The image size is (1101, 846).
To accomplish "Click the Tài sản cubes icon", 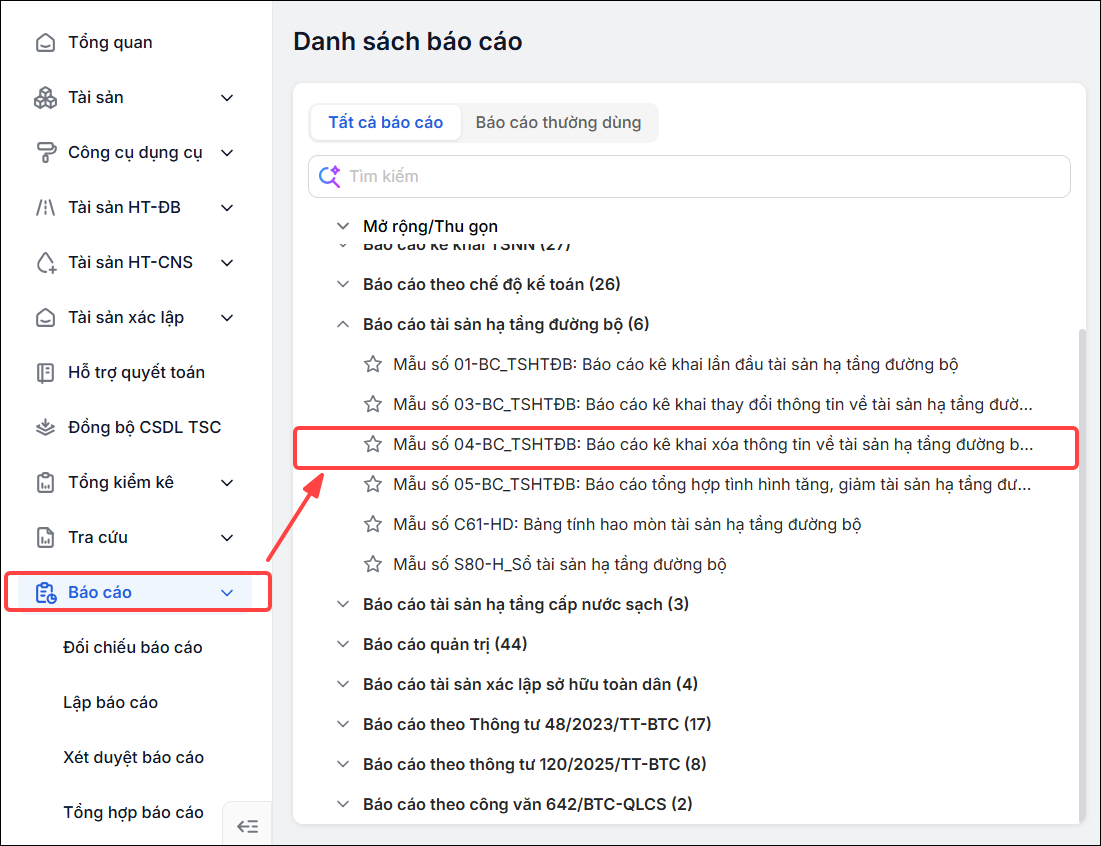I will (x=46, y=98).
